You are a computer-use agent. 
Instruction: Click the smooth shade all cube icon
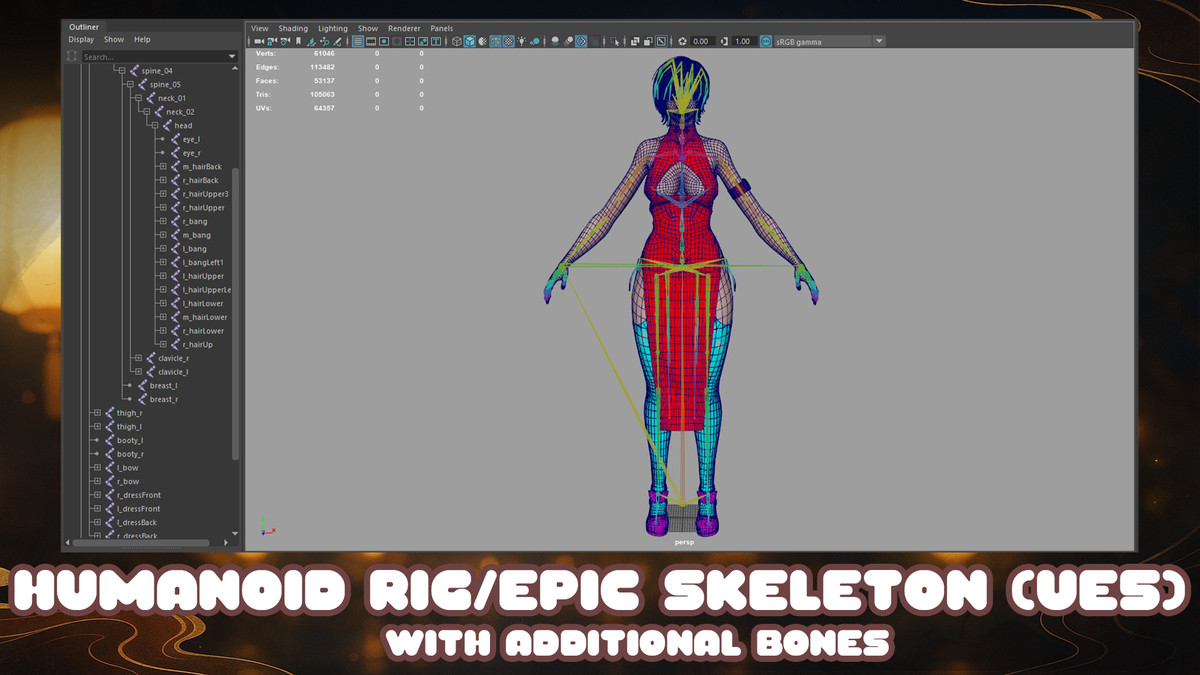pos(469,42)
